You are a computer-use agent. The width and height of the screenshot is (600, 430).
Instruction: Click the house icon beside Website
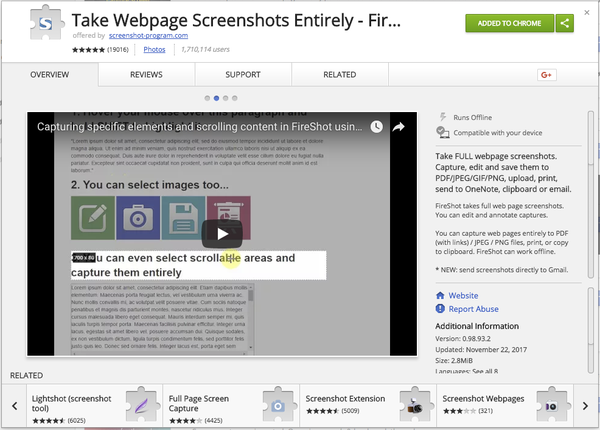pos(440,296)
